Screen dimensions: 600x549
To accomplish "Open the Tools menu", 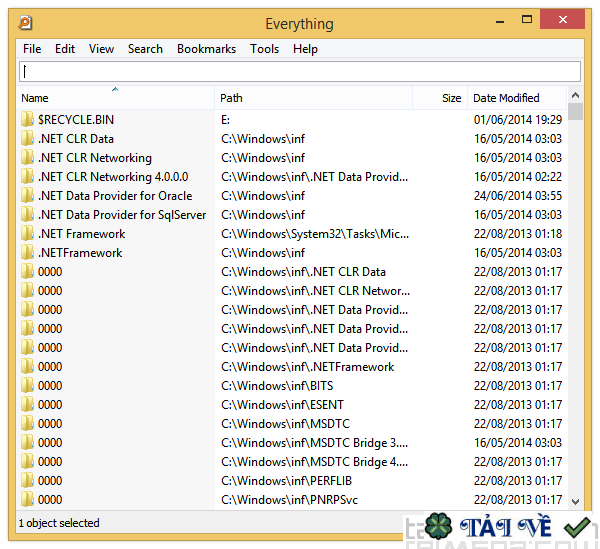I will (264, 49).
